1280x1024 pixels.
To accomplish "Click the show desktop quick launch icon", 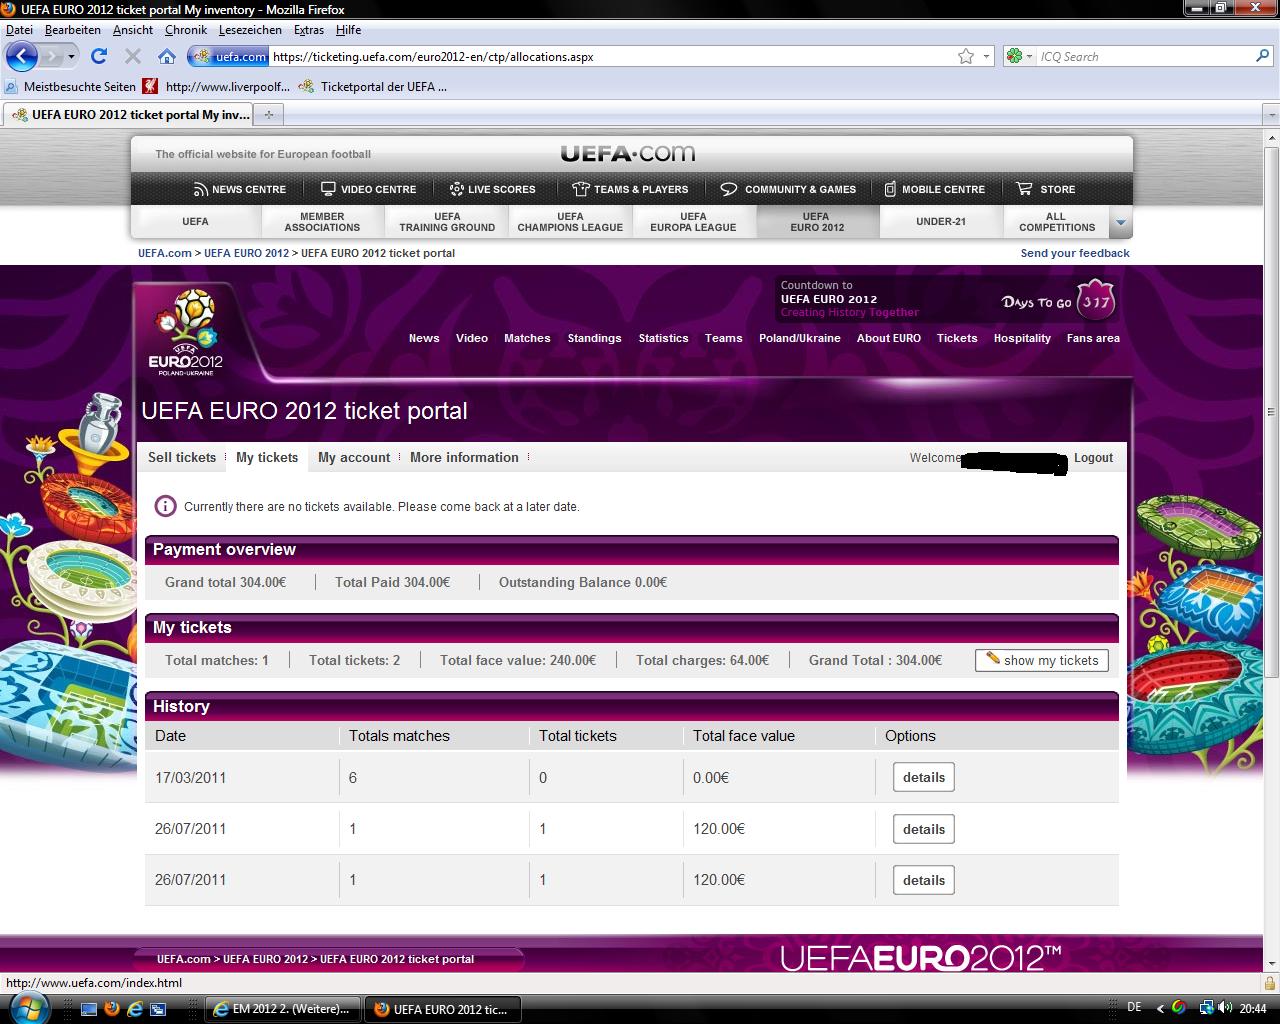I will (89, 1008).
